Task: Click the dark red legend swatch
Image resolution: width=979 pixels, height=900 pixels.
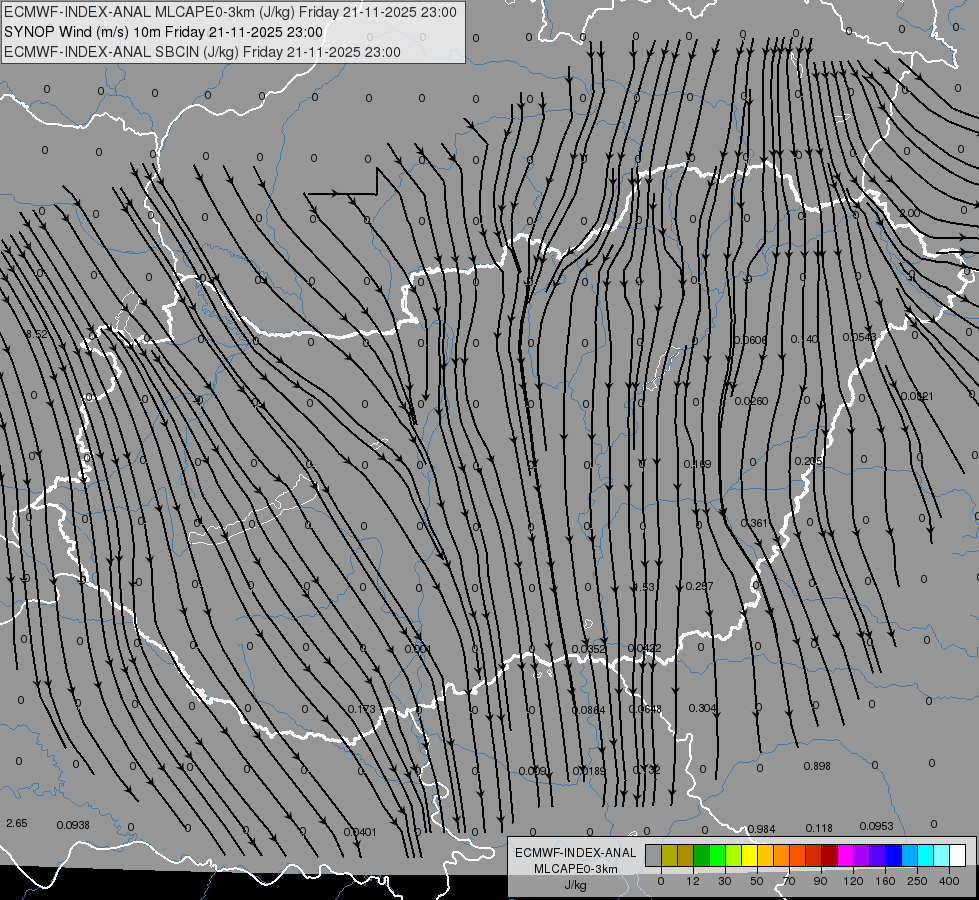Action: (829, 856)
